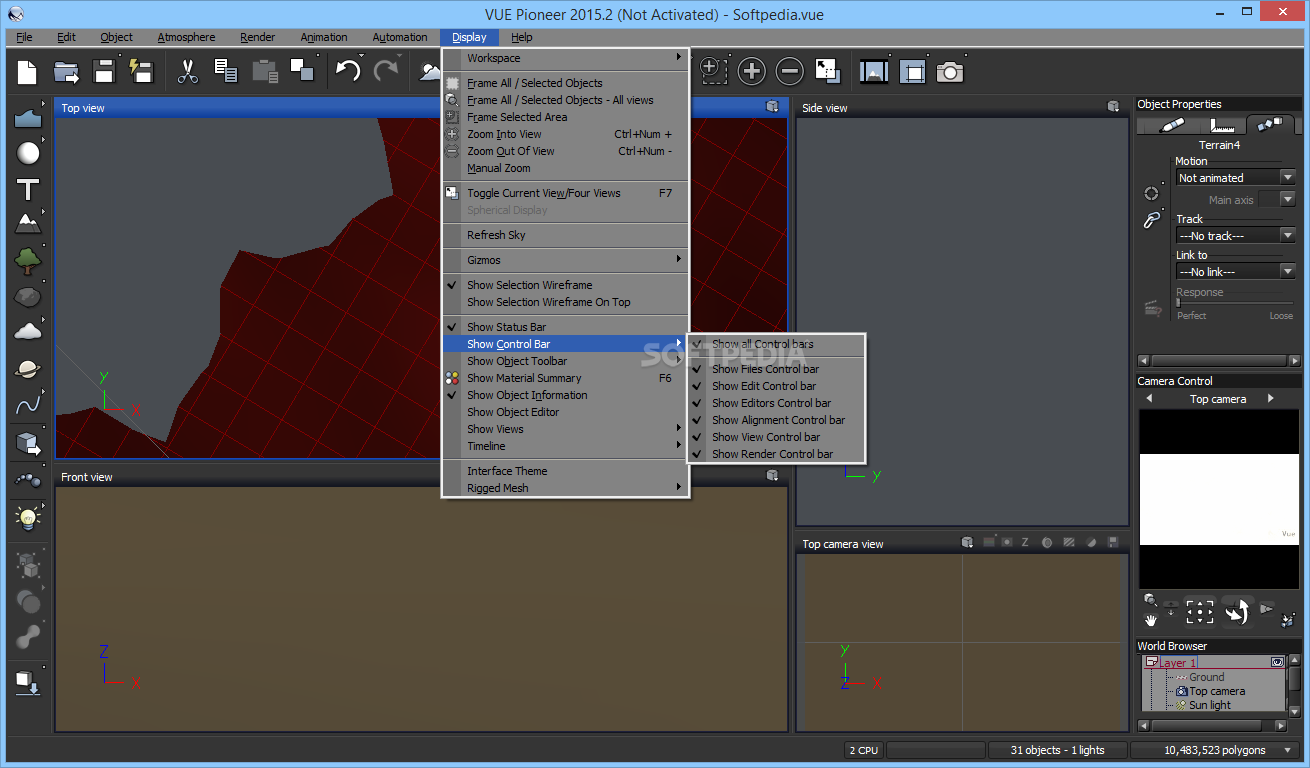Toggle Layer 1 visibility eye icon
1310x768 pixels.
[1277, 662]
